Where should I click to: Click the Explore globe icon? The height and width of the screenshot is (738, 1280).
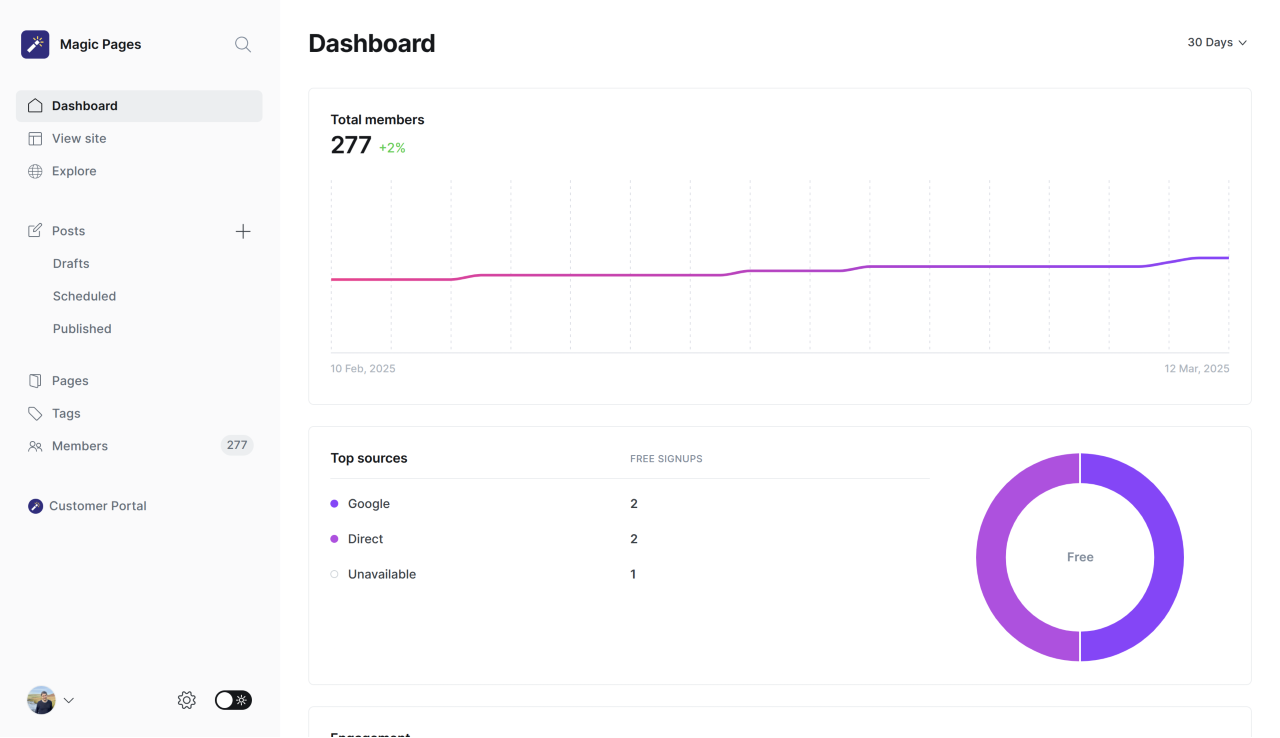[x=34, y=171]
